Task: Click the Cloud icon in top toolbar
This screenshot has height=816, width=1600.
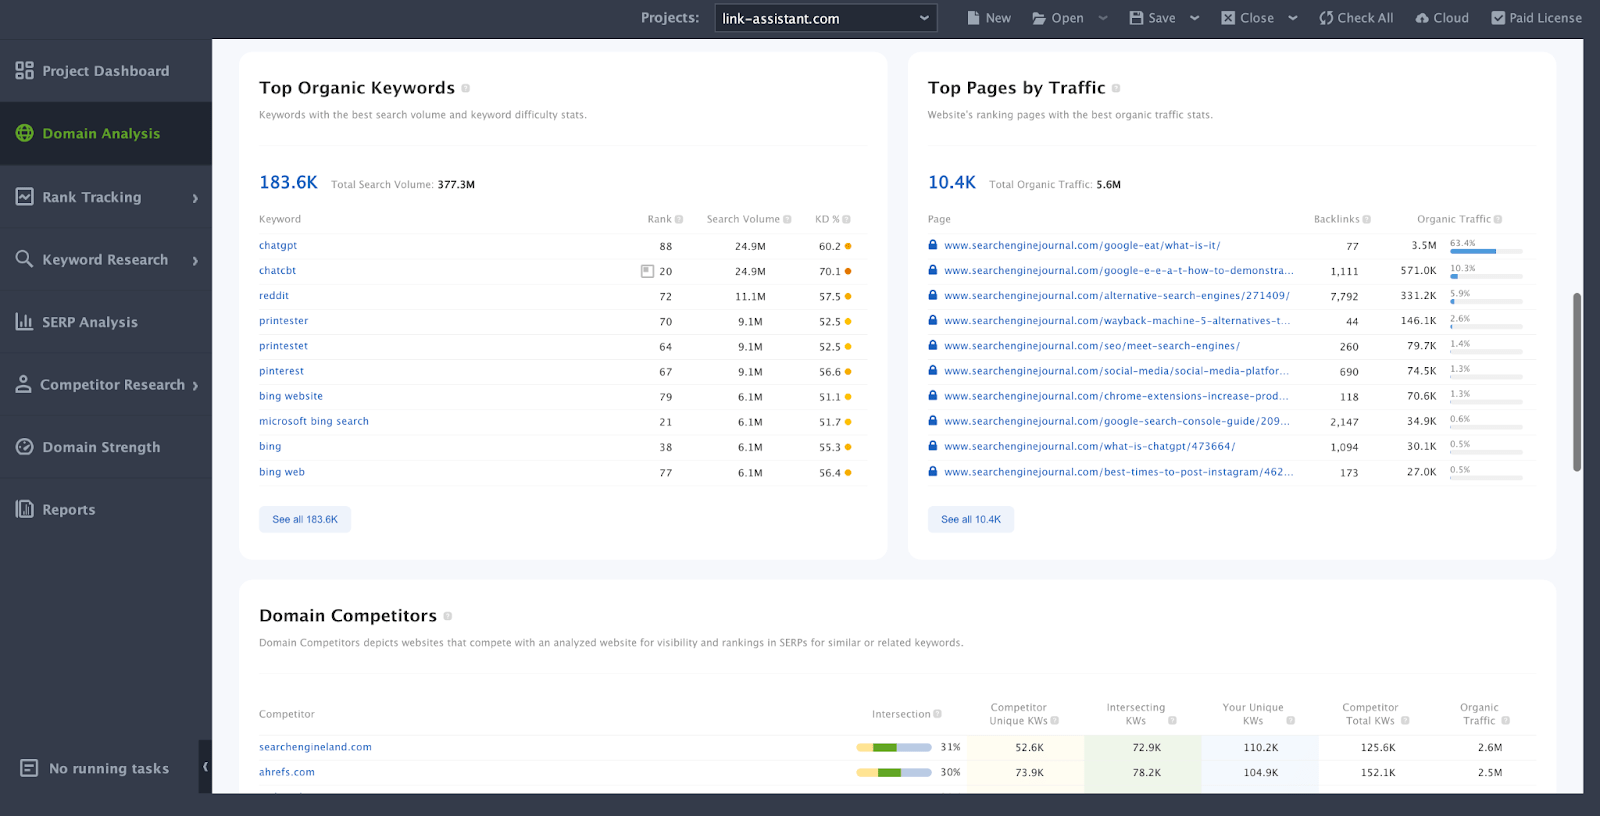Action: coord(1422,18)
